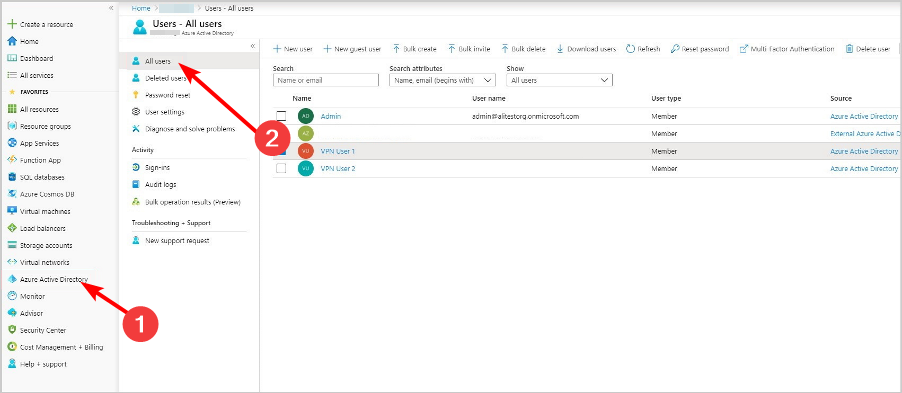Open Bulk operation results (Preview)

point(193,202)
